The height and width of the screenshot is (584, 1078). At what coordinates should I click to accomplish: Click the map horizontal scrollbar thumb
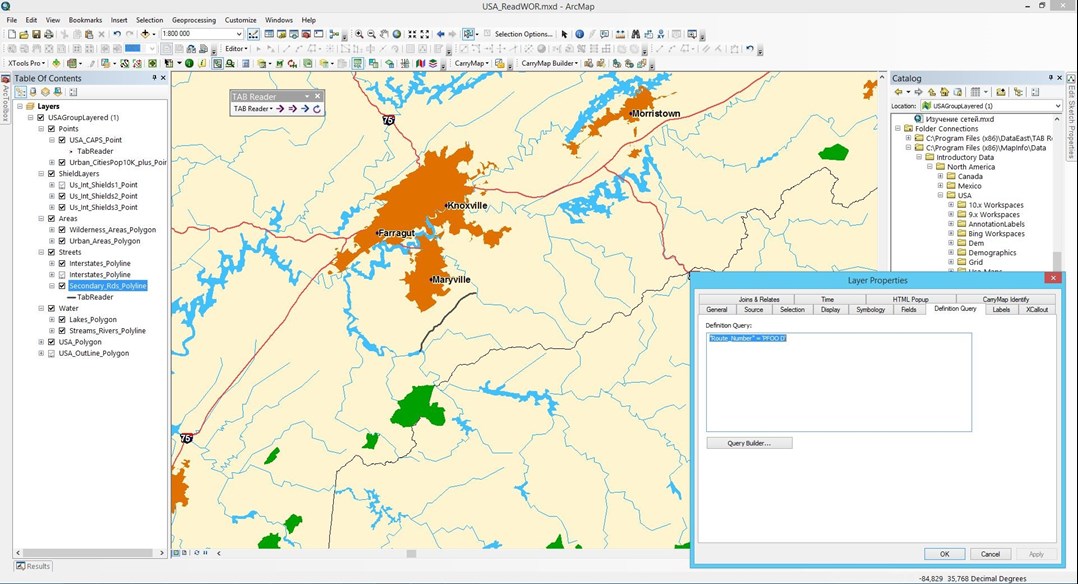coord(411,553)
